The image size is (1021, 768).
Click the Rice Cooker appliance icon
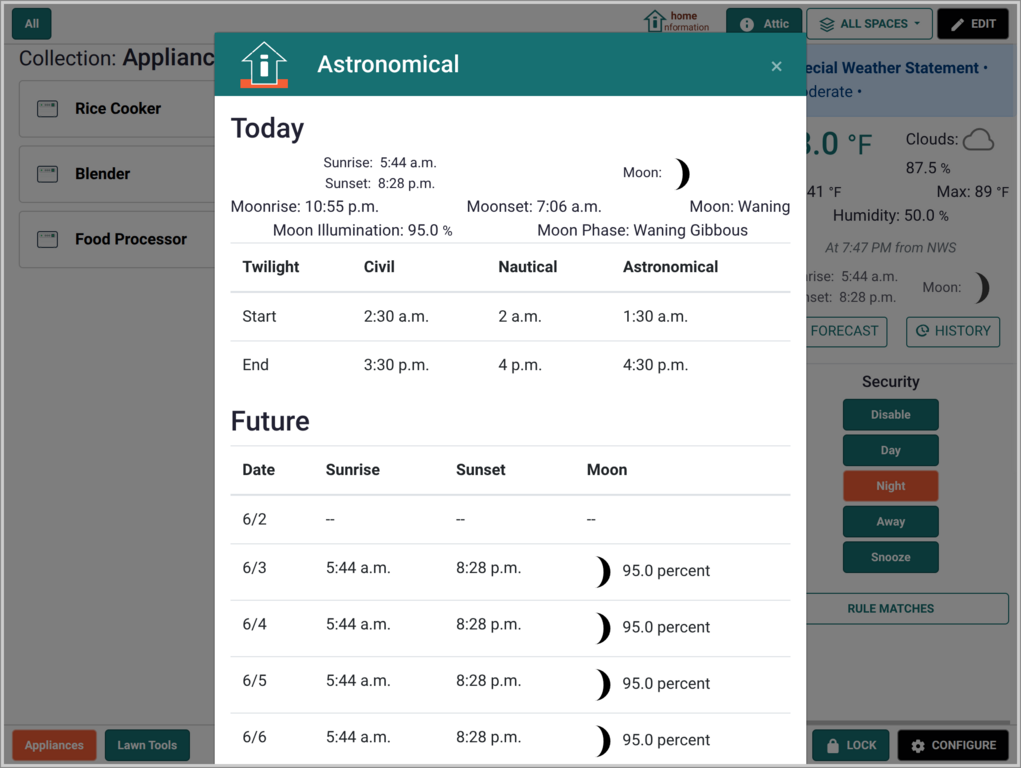coord(47,109)
